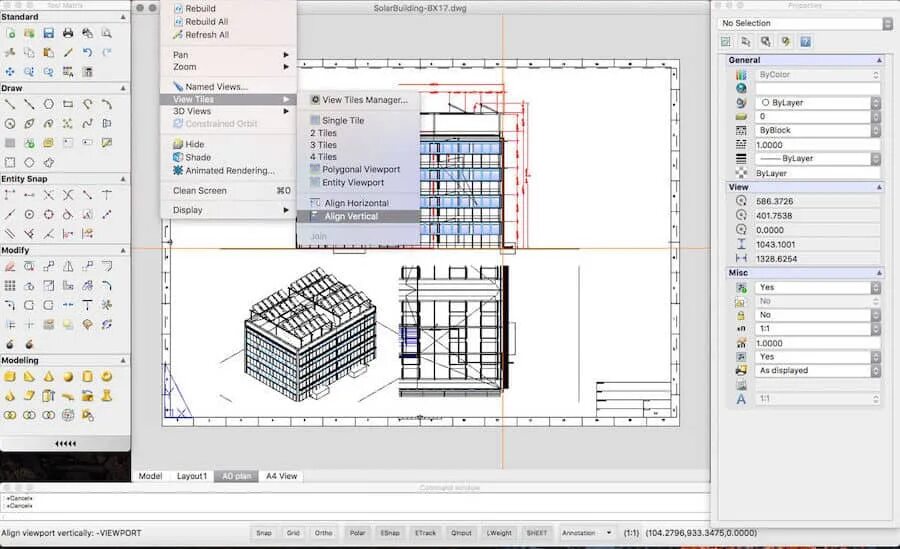The width and height of the screenshot is (900, 549).
Task: Select the Rectangle tool in Draw
Action: click(68, 105)
